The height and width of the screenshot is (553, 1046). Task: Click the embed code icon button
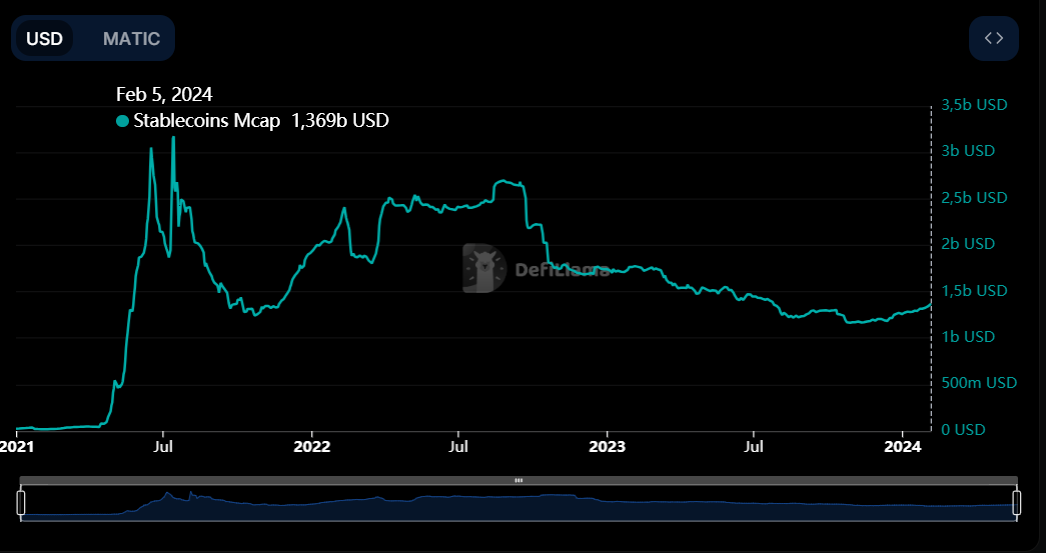pos(993,38)
